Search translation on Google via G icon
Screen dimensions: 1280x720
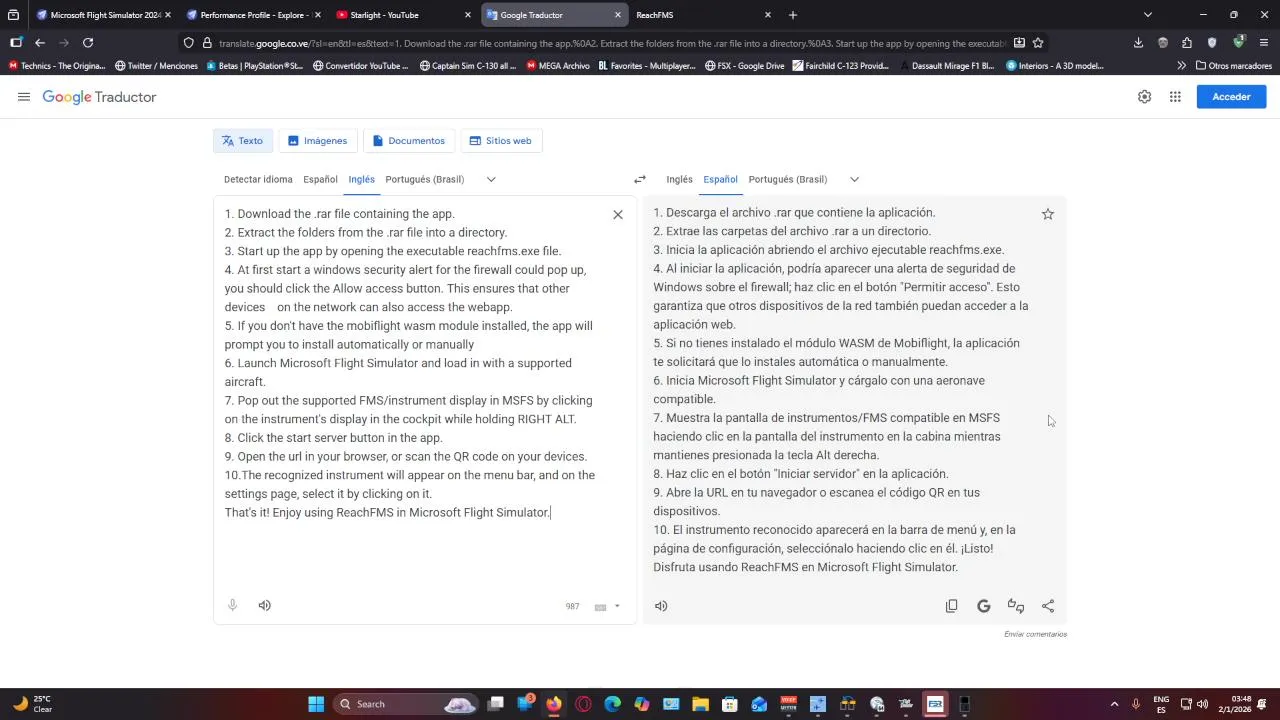[984, 606]
